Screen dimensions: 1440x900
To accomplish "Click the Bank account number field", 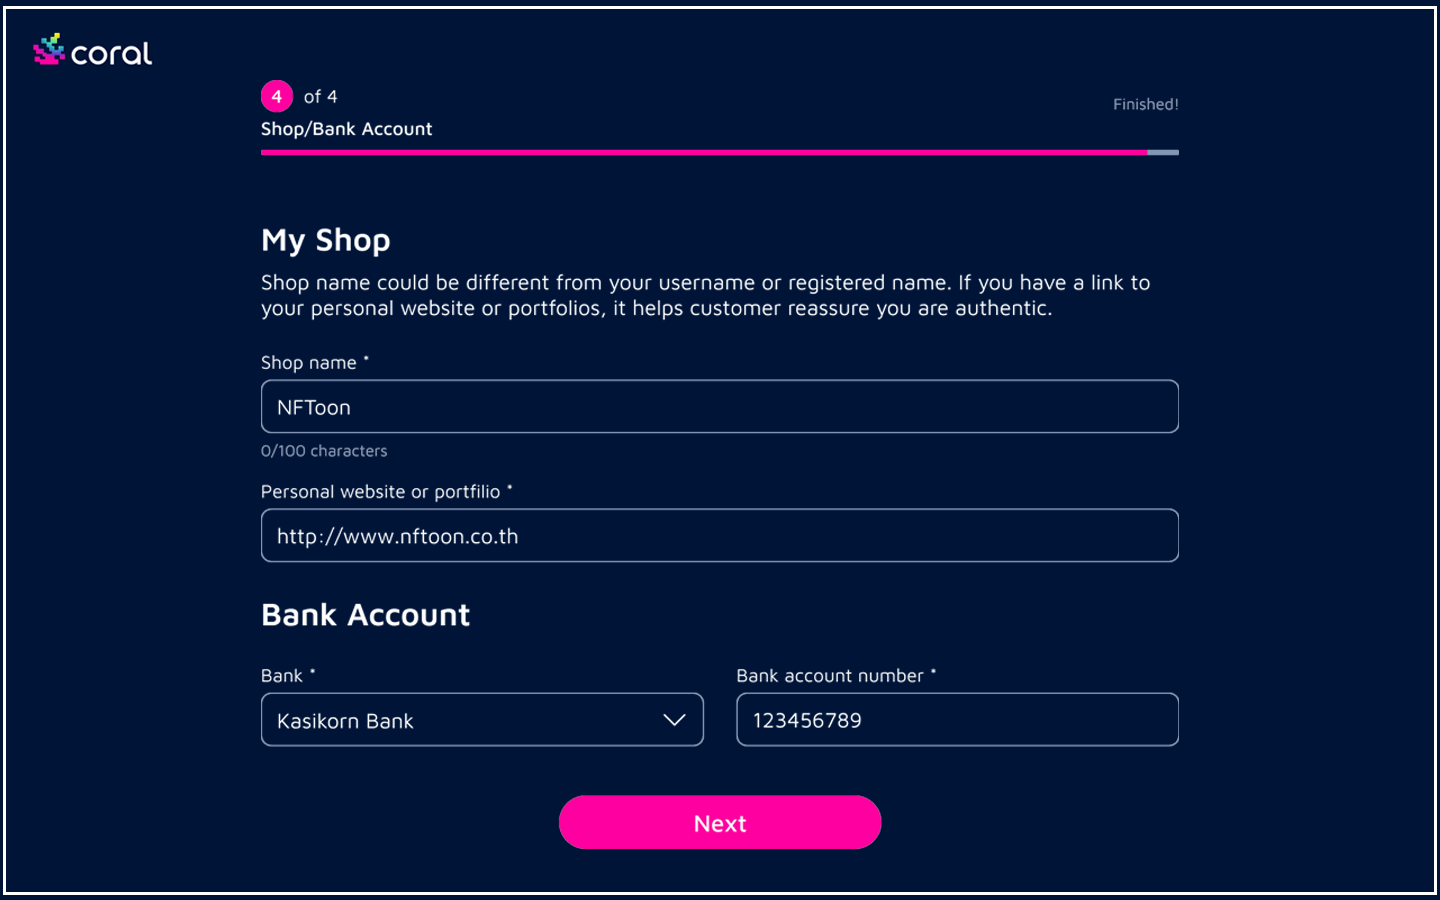I will coord(956,719).
